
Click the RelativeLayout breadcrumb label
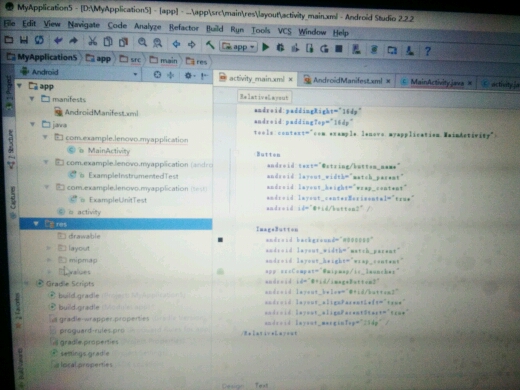(264, 97)
